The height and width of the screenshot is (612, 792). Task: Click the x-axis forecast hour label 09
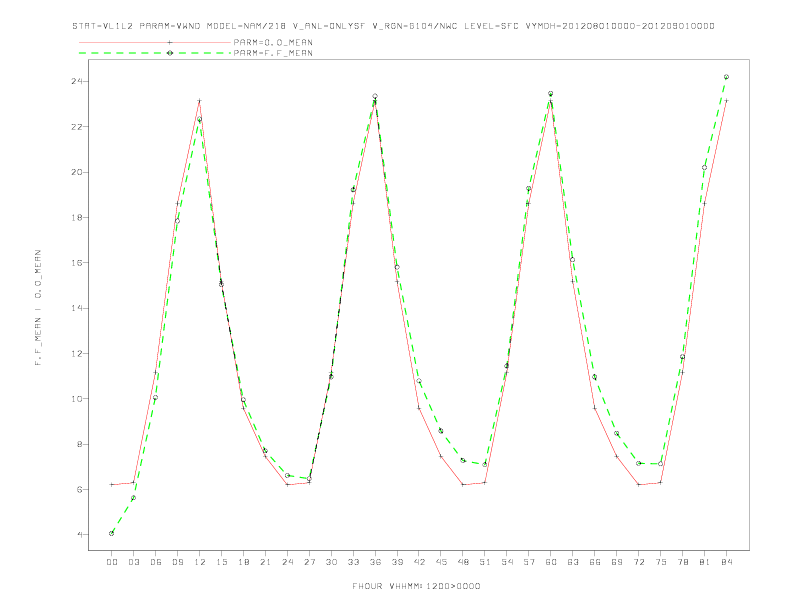coord(177,562)
